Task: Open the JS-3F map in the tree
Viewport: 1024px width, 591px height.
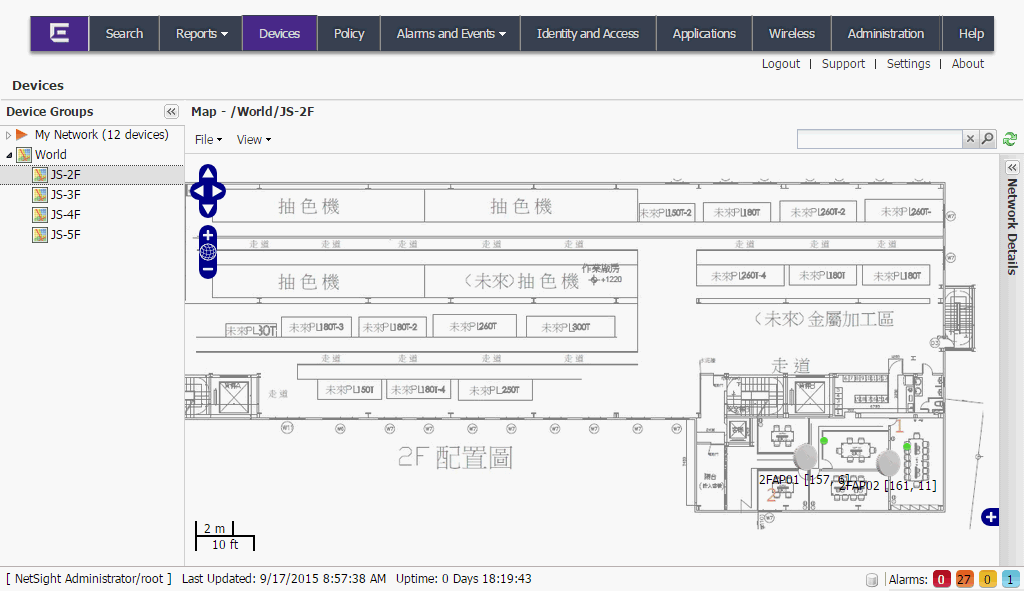Action: (65, 195)
